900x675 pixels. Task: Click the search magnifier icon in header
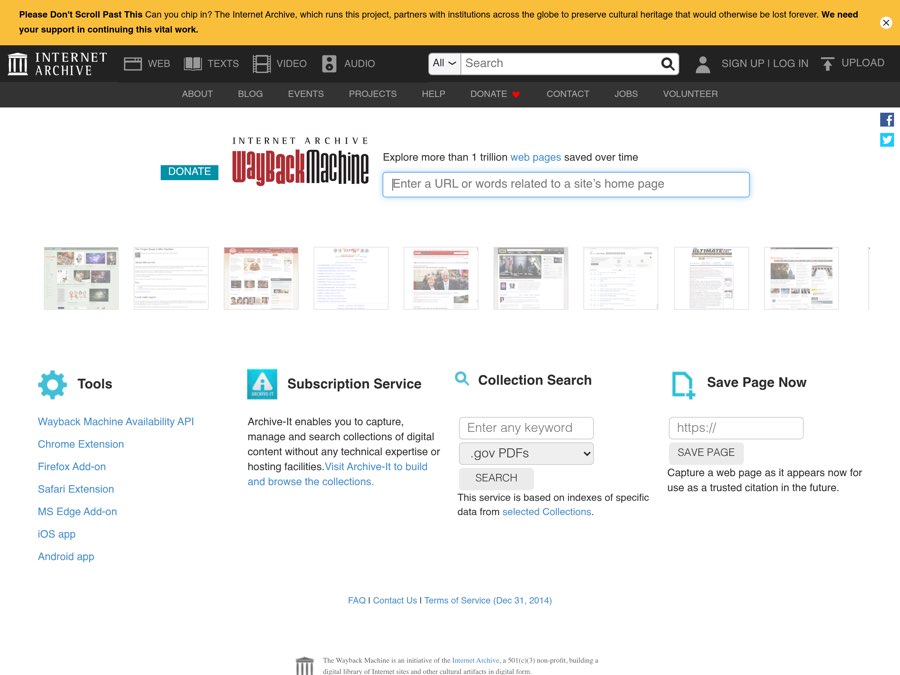coord(668,64)
